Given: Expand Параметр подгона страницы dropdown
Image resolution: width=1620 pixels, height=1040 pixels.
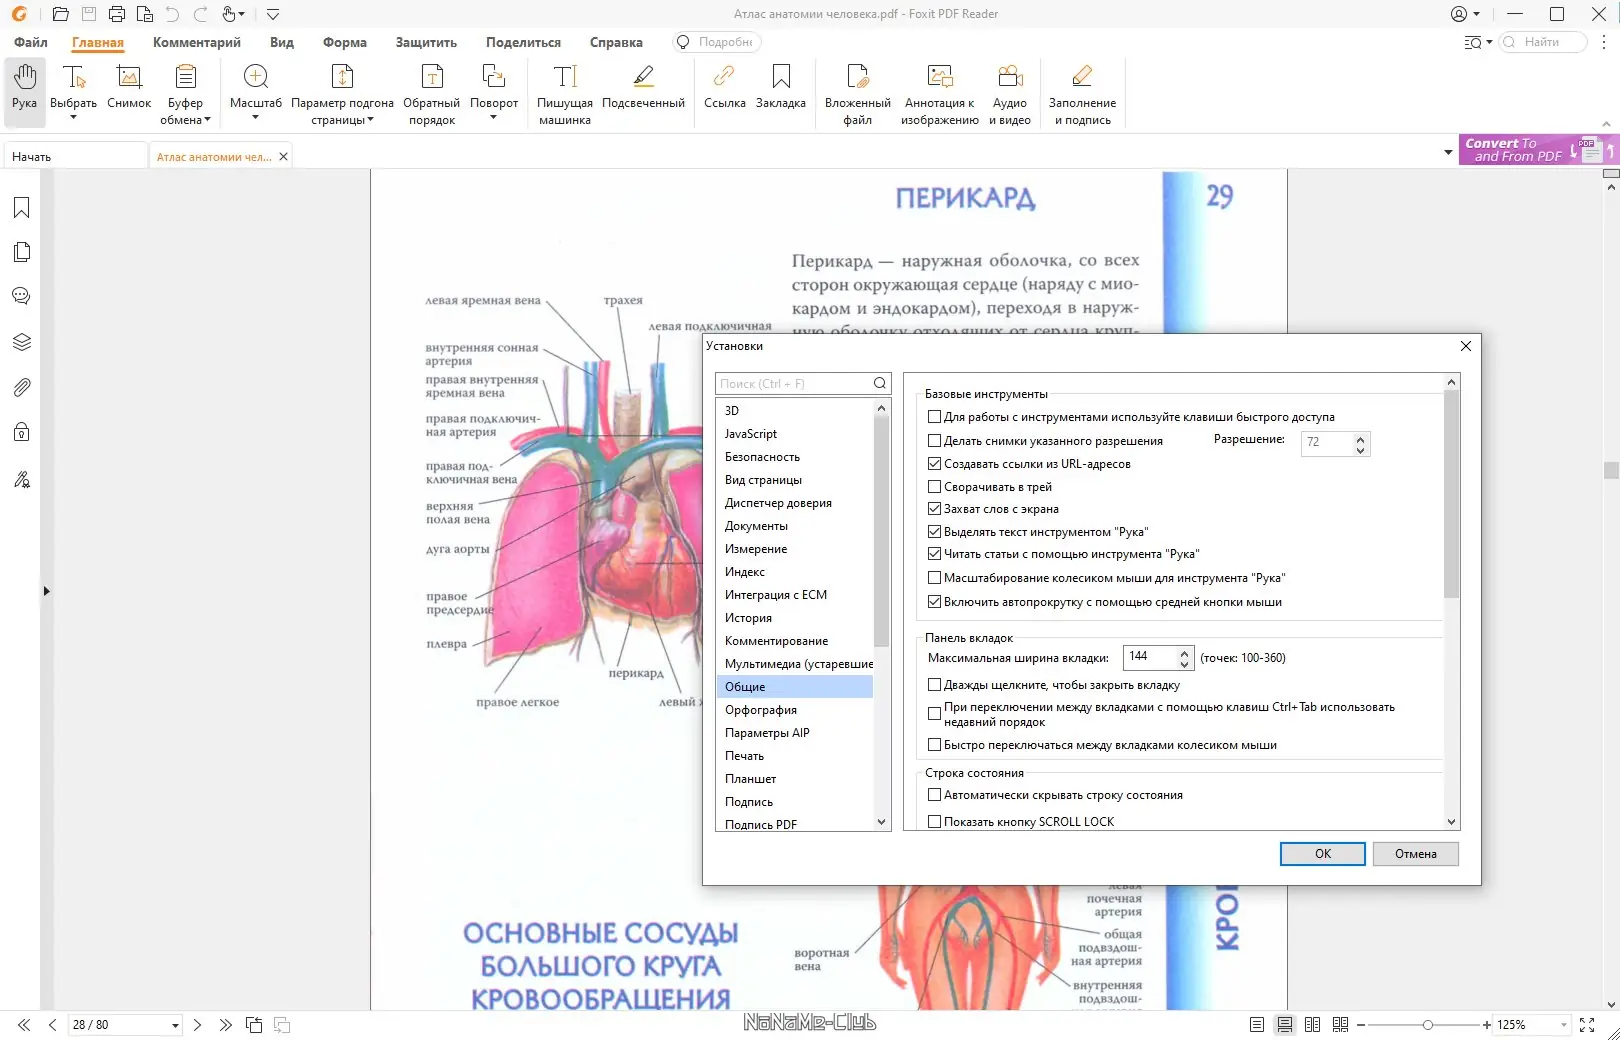Looking at the screenshot, I should coord(370,120).
